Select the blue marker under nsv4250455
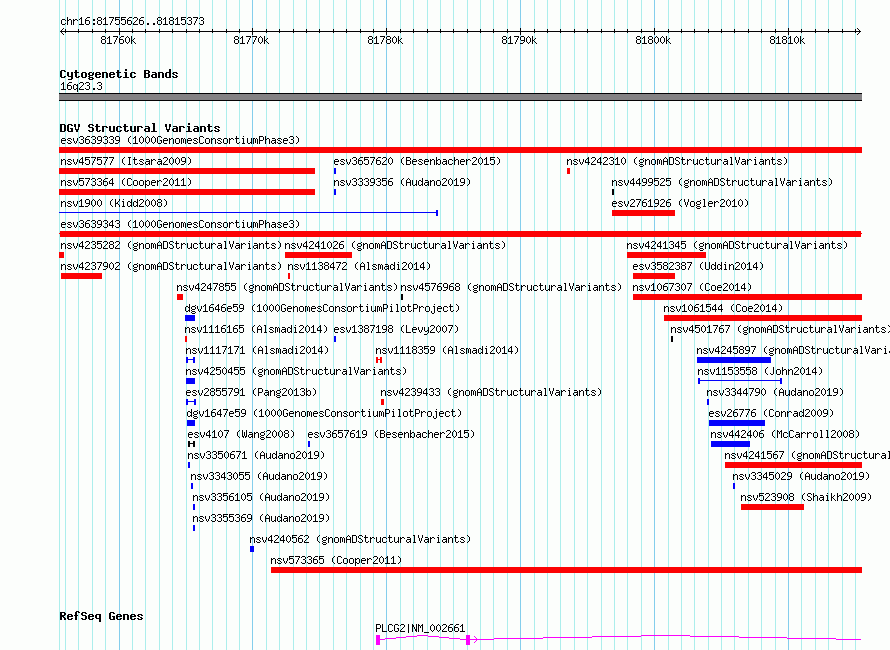 tap(190, 381)
